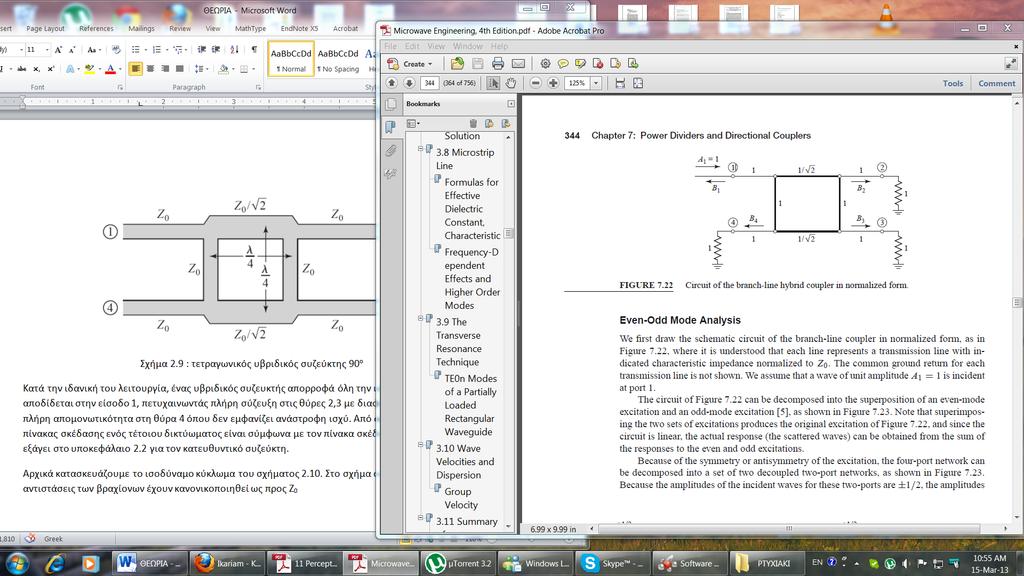1024x576 pixels.
Task: Open the Comment pane in Acrobat
Action: (x=997, y=84)
